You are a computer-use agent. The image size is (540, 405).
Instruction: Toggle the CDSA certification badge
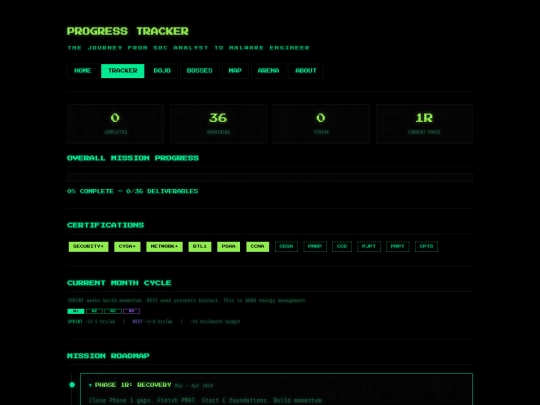tap(286, 247)
